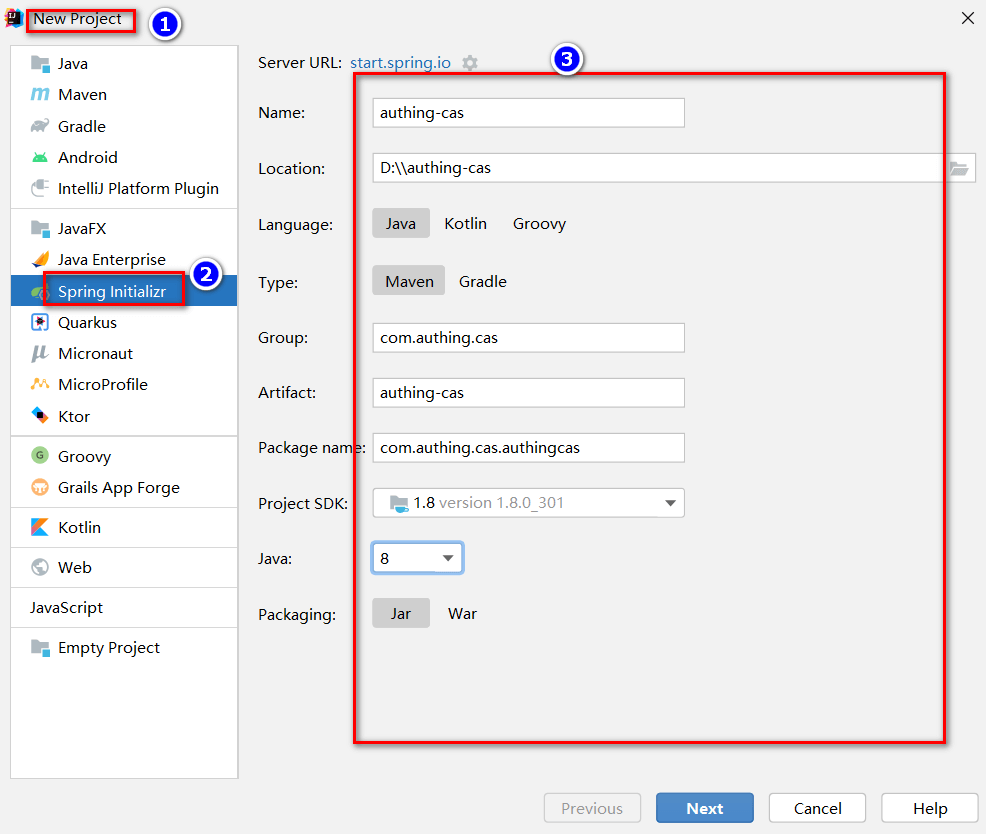Select the Maven generator icon in sidebar
This screenshot has height=834, width=986.
[x=40, y=95]
